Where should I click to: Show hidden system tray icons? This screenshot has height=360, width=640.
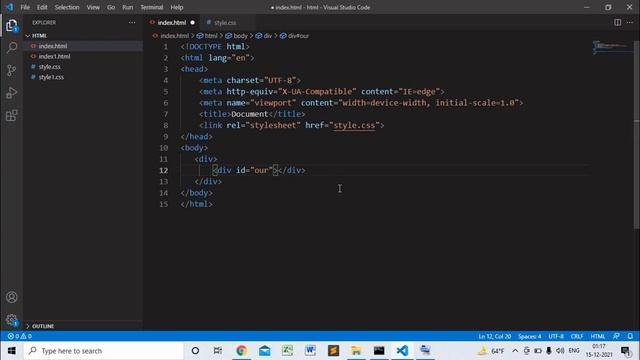515,351
